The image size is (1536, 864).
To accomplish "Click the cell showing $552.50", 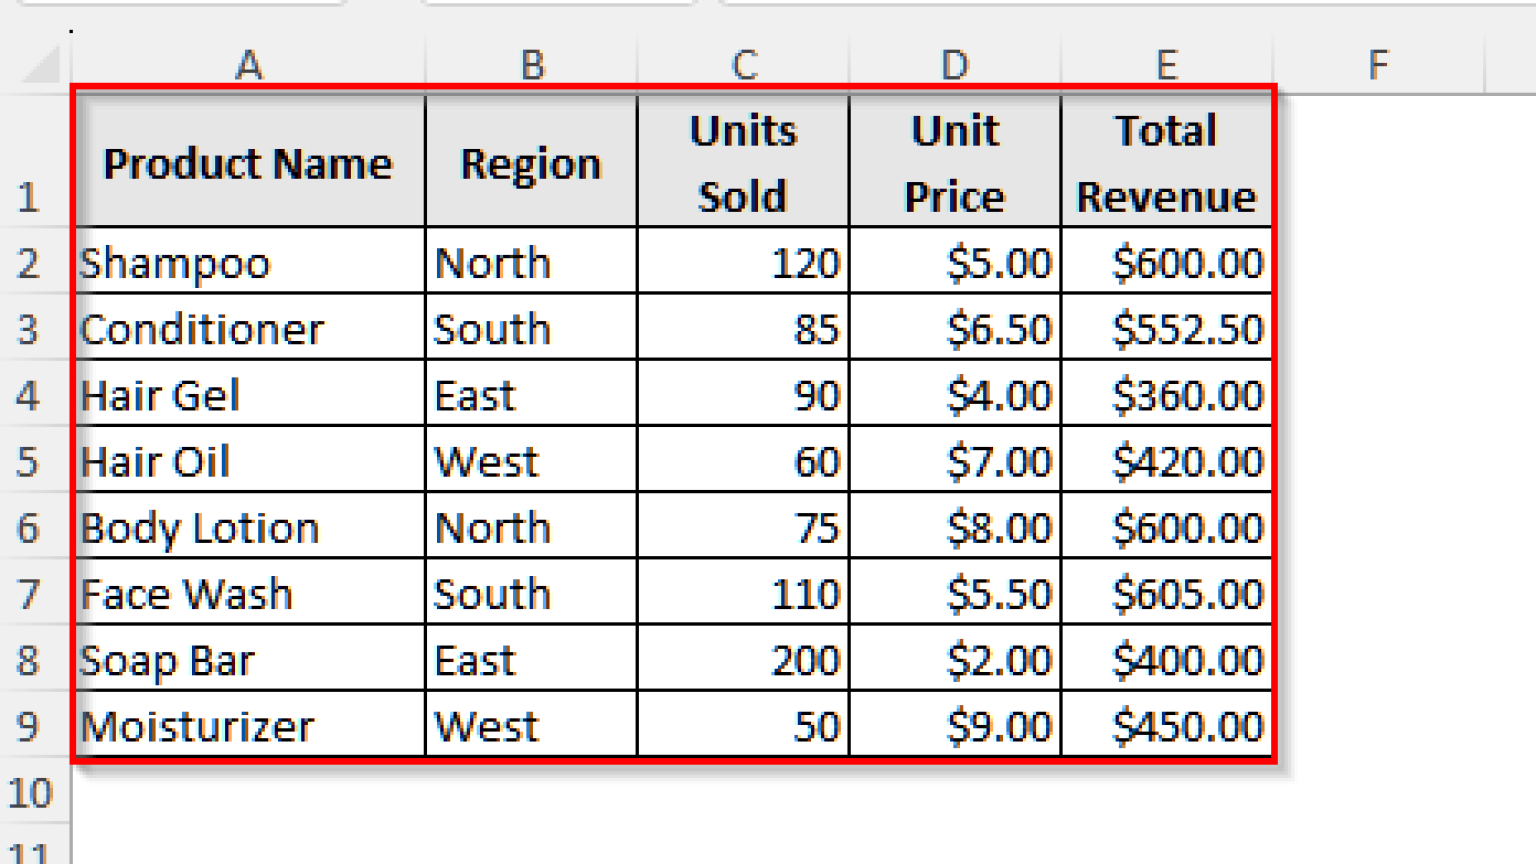I will (1166, 329).
